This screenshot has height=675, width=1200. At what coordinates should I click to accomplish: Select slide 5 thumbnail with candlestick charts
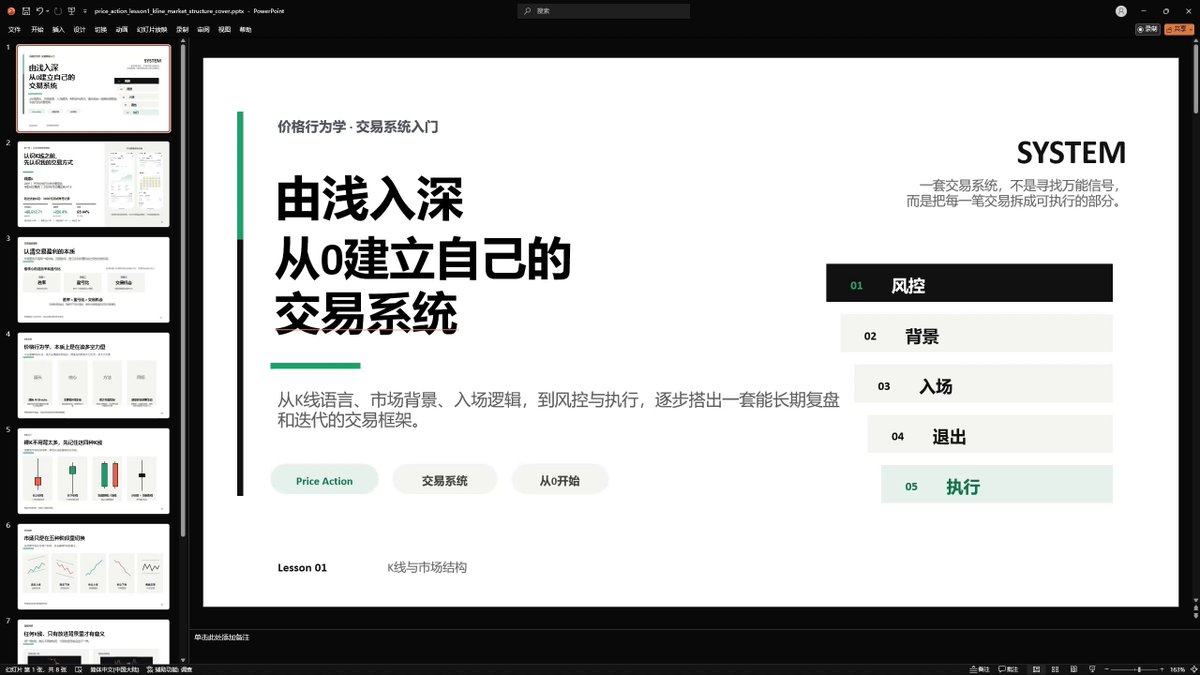pos(94,471)
